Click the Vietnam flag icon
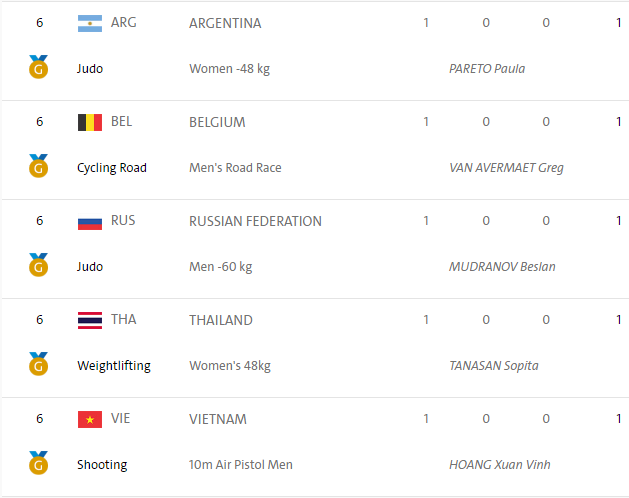This screenshot has width=629, height=498. click(90, 419)
